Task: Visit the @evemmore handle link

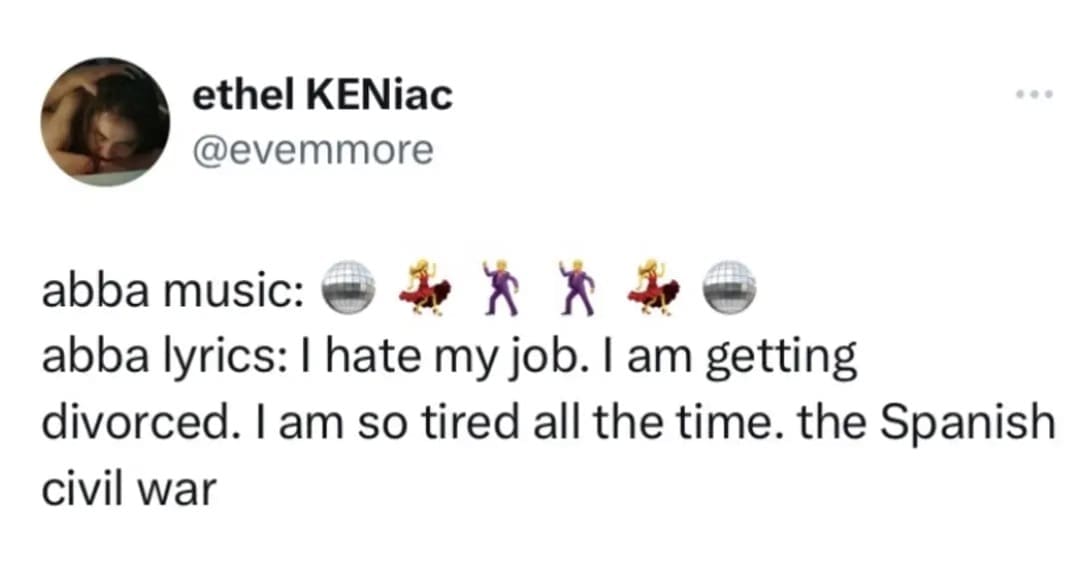Action: tap(313, 150)
